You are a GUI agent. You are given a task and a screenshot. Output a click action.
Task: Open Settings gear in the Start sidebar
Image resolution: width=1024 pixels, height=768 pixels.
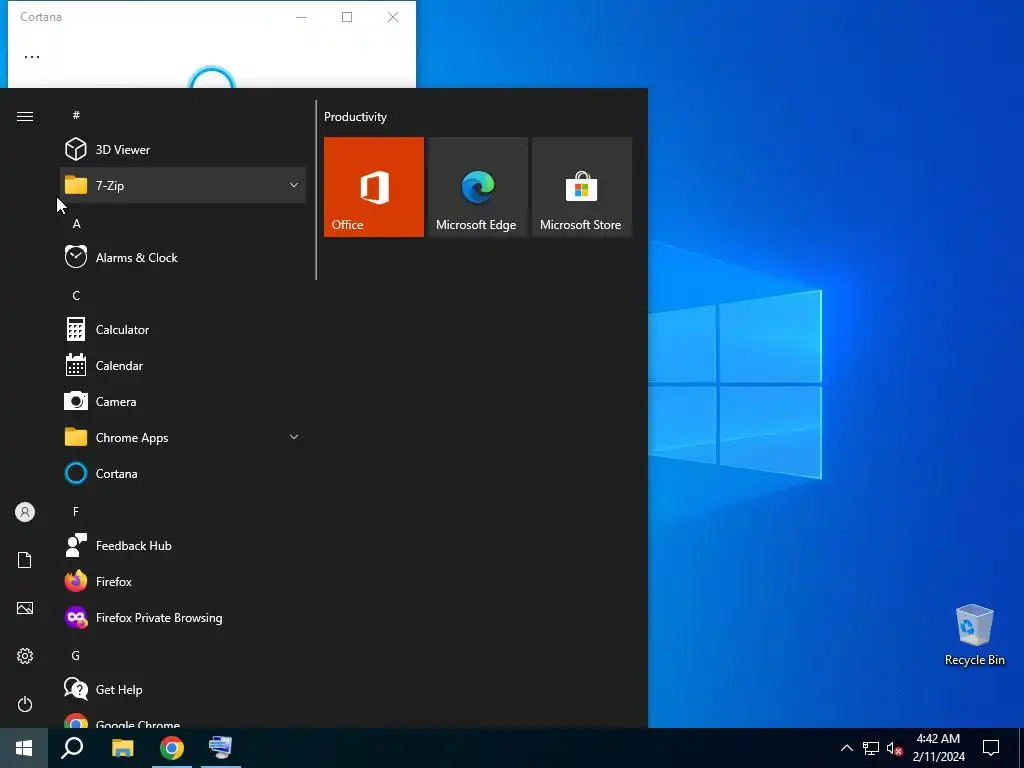[25, 656]
